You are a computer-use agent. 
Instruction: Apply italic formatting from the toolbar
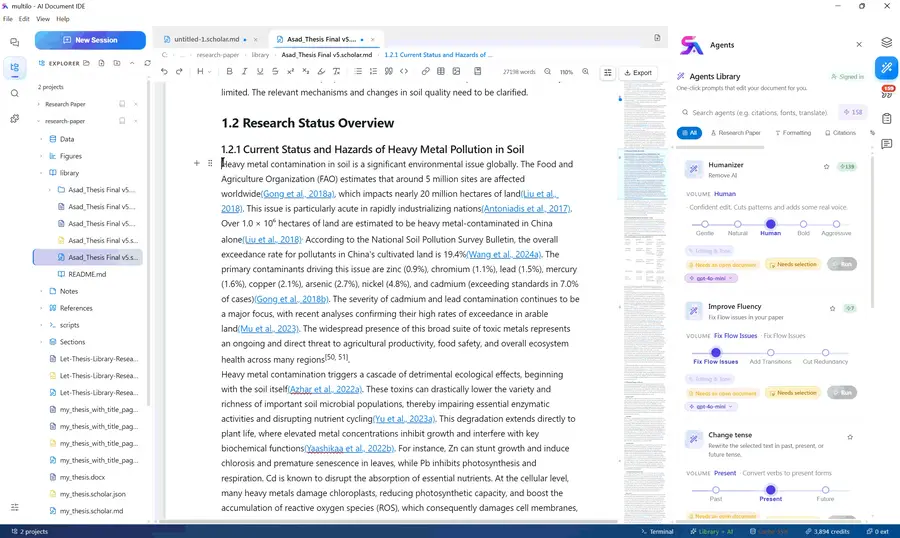point(245,72)
